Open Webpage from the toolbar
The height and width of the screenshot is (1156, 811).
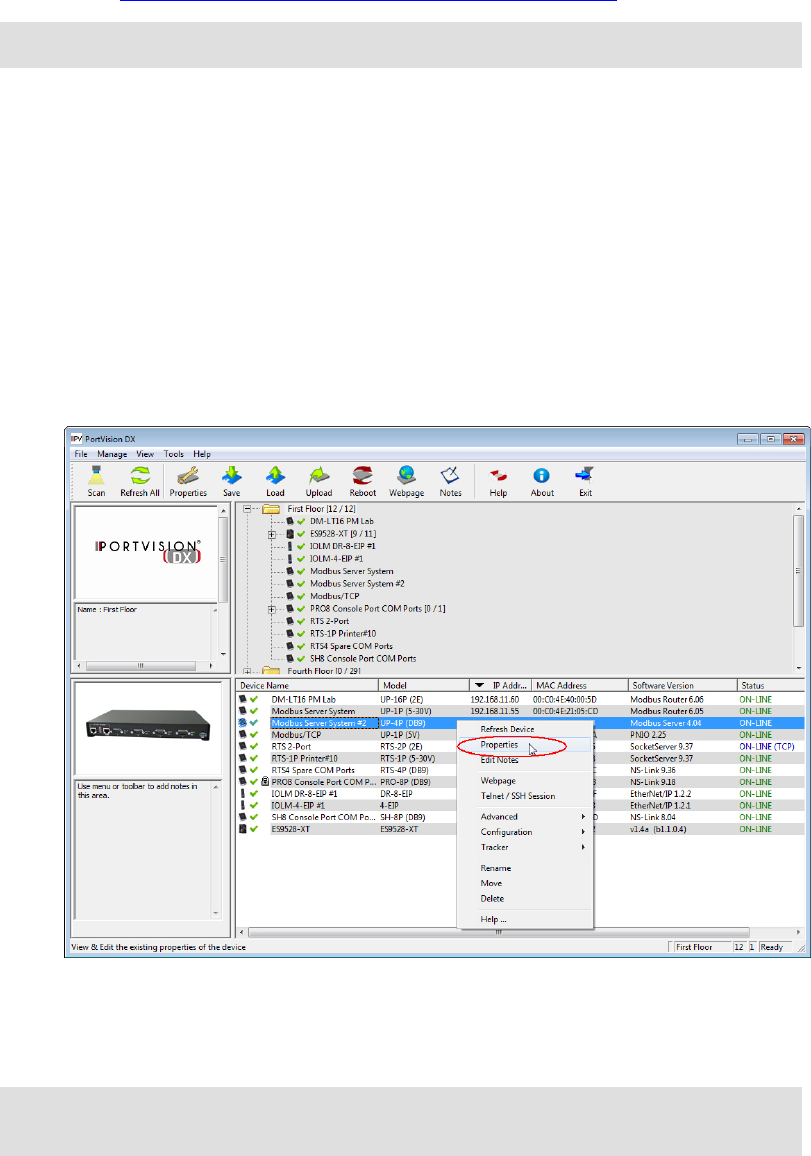tap(406, 482)
